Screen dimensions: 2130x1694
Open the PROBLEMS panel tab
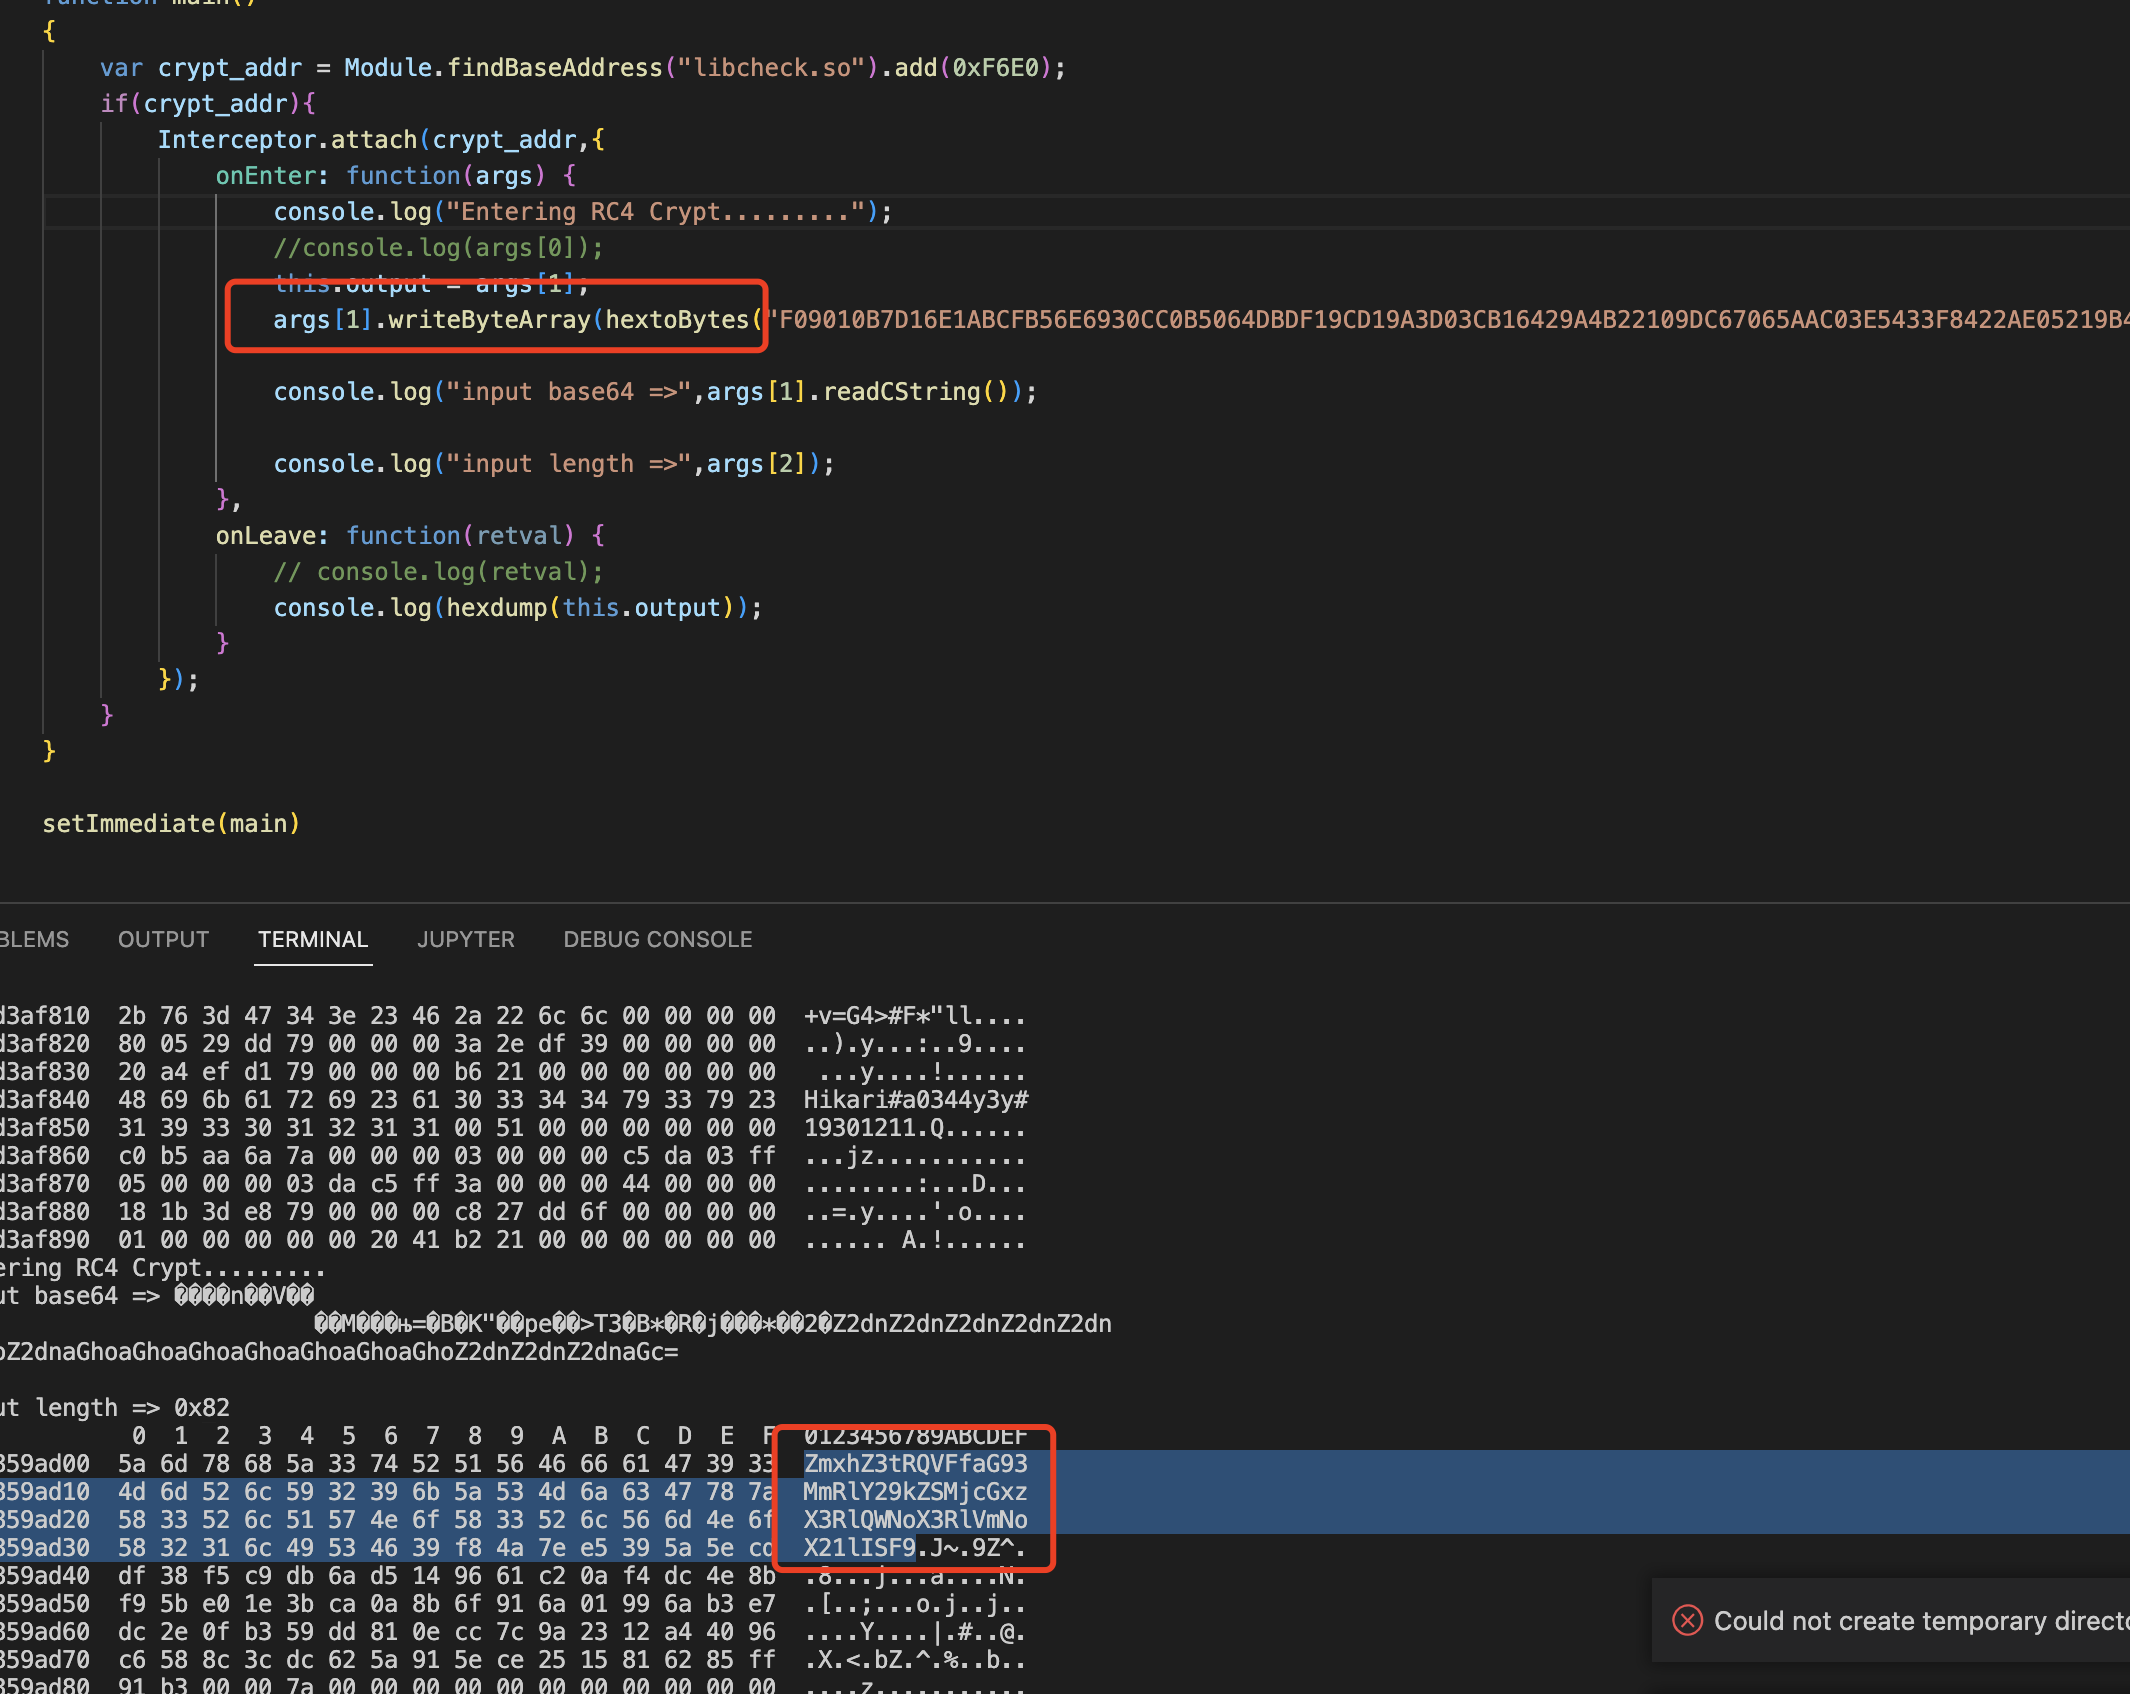pos(34,939)
